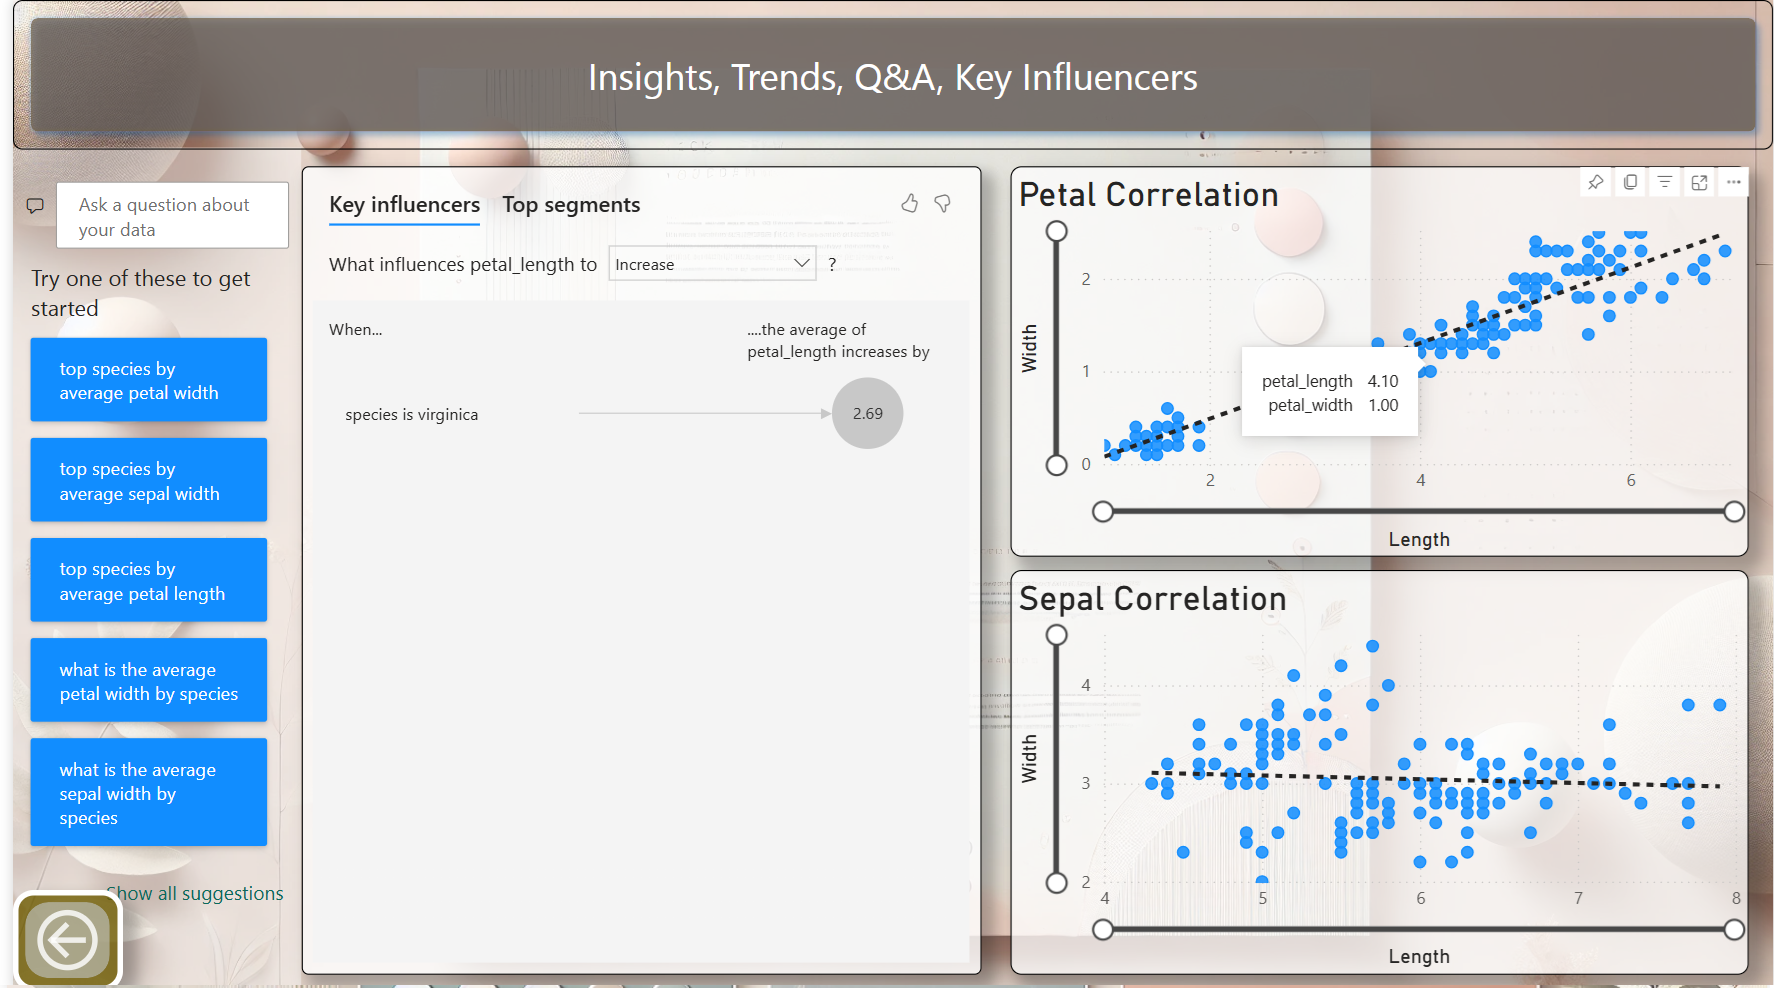Click the thumbs down icon
The height and width of the screenshot is (988, 1774).
tap(942, 204)
